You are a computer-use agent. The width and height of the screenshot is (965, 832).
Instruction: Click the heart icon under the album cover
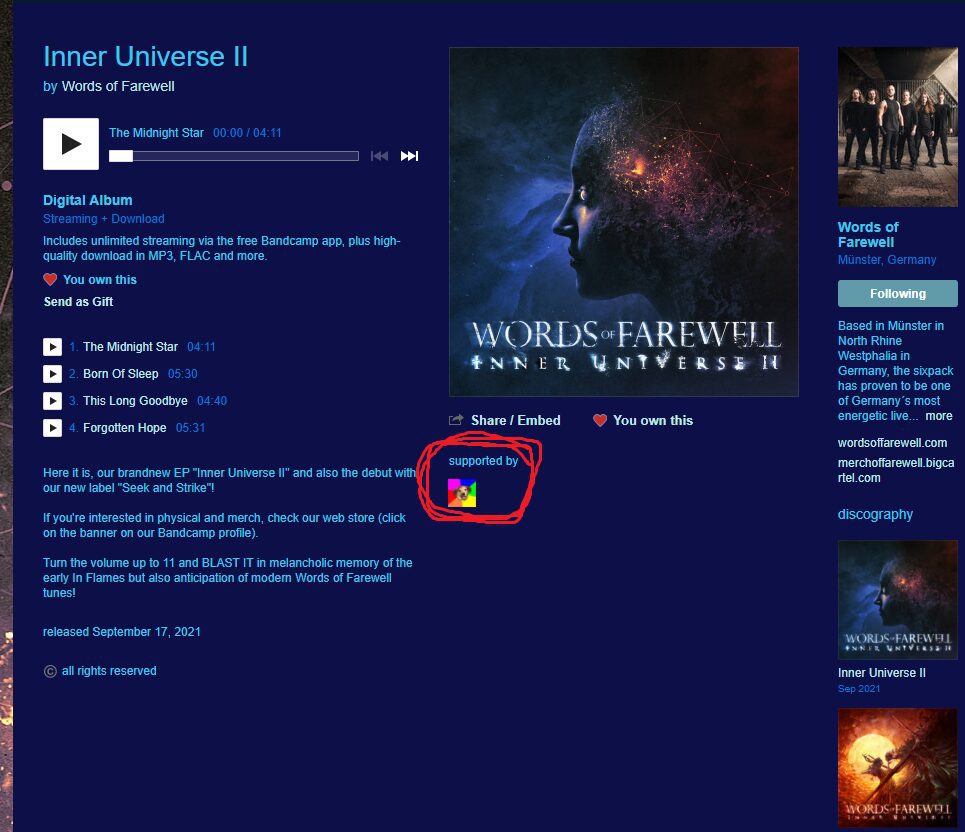click(600, 420)
